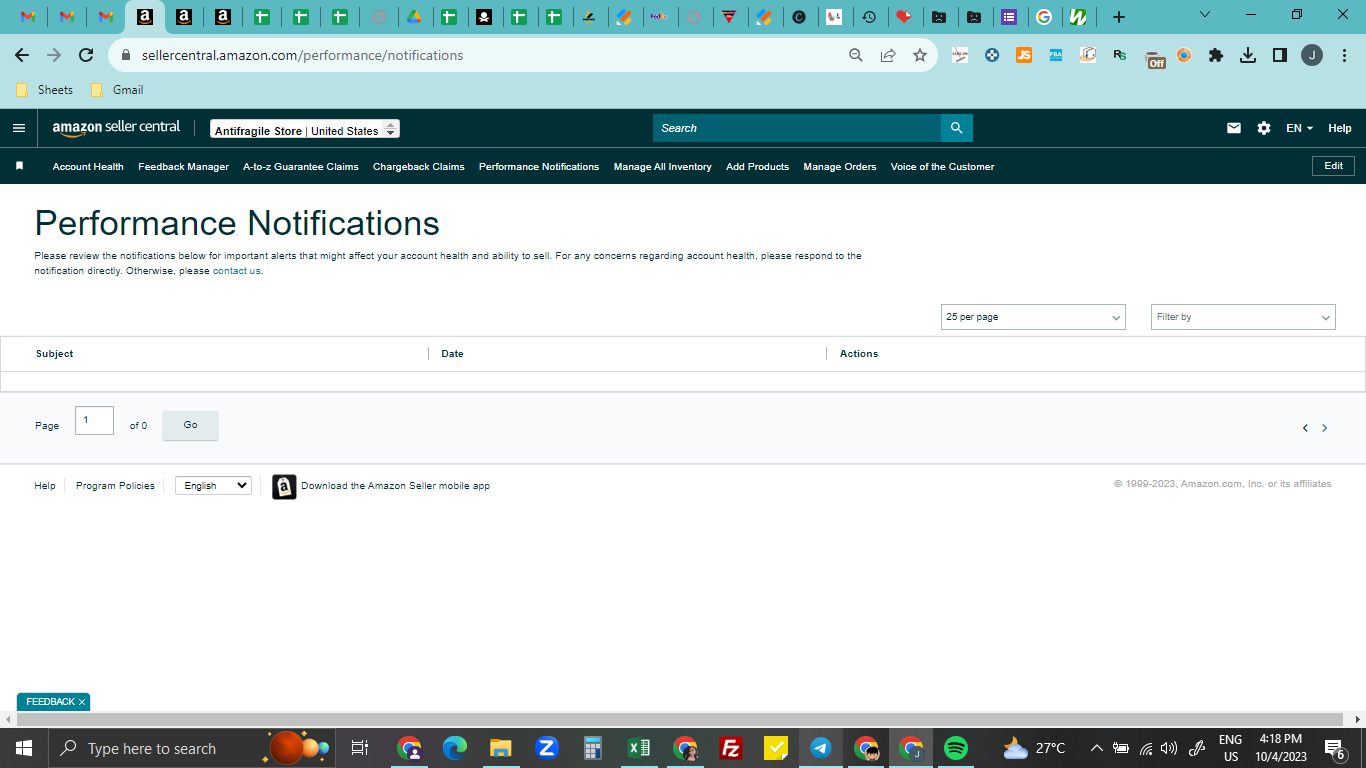Click the Amazon Seller app icon in the footer
The image size is (1366, 768).
pyautogui.click(x=284, y=486)
